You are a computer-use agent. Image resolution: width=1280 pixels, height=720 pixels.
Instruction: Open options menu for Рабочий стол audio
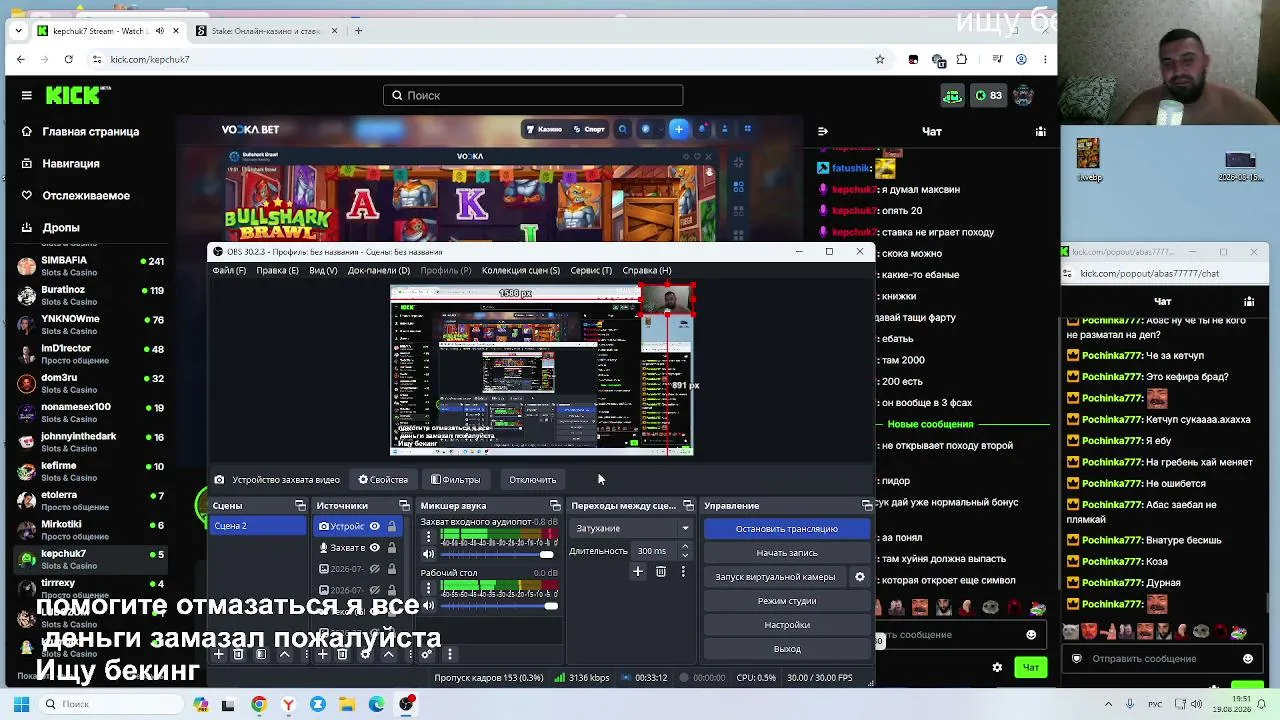point(429,588)
